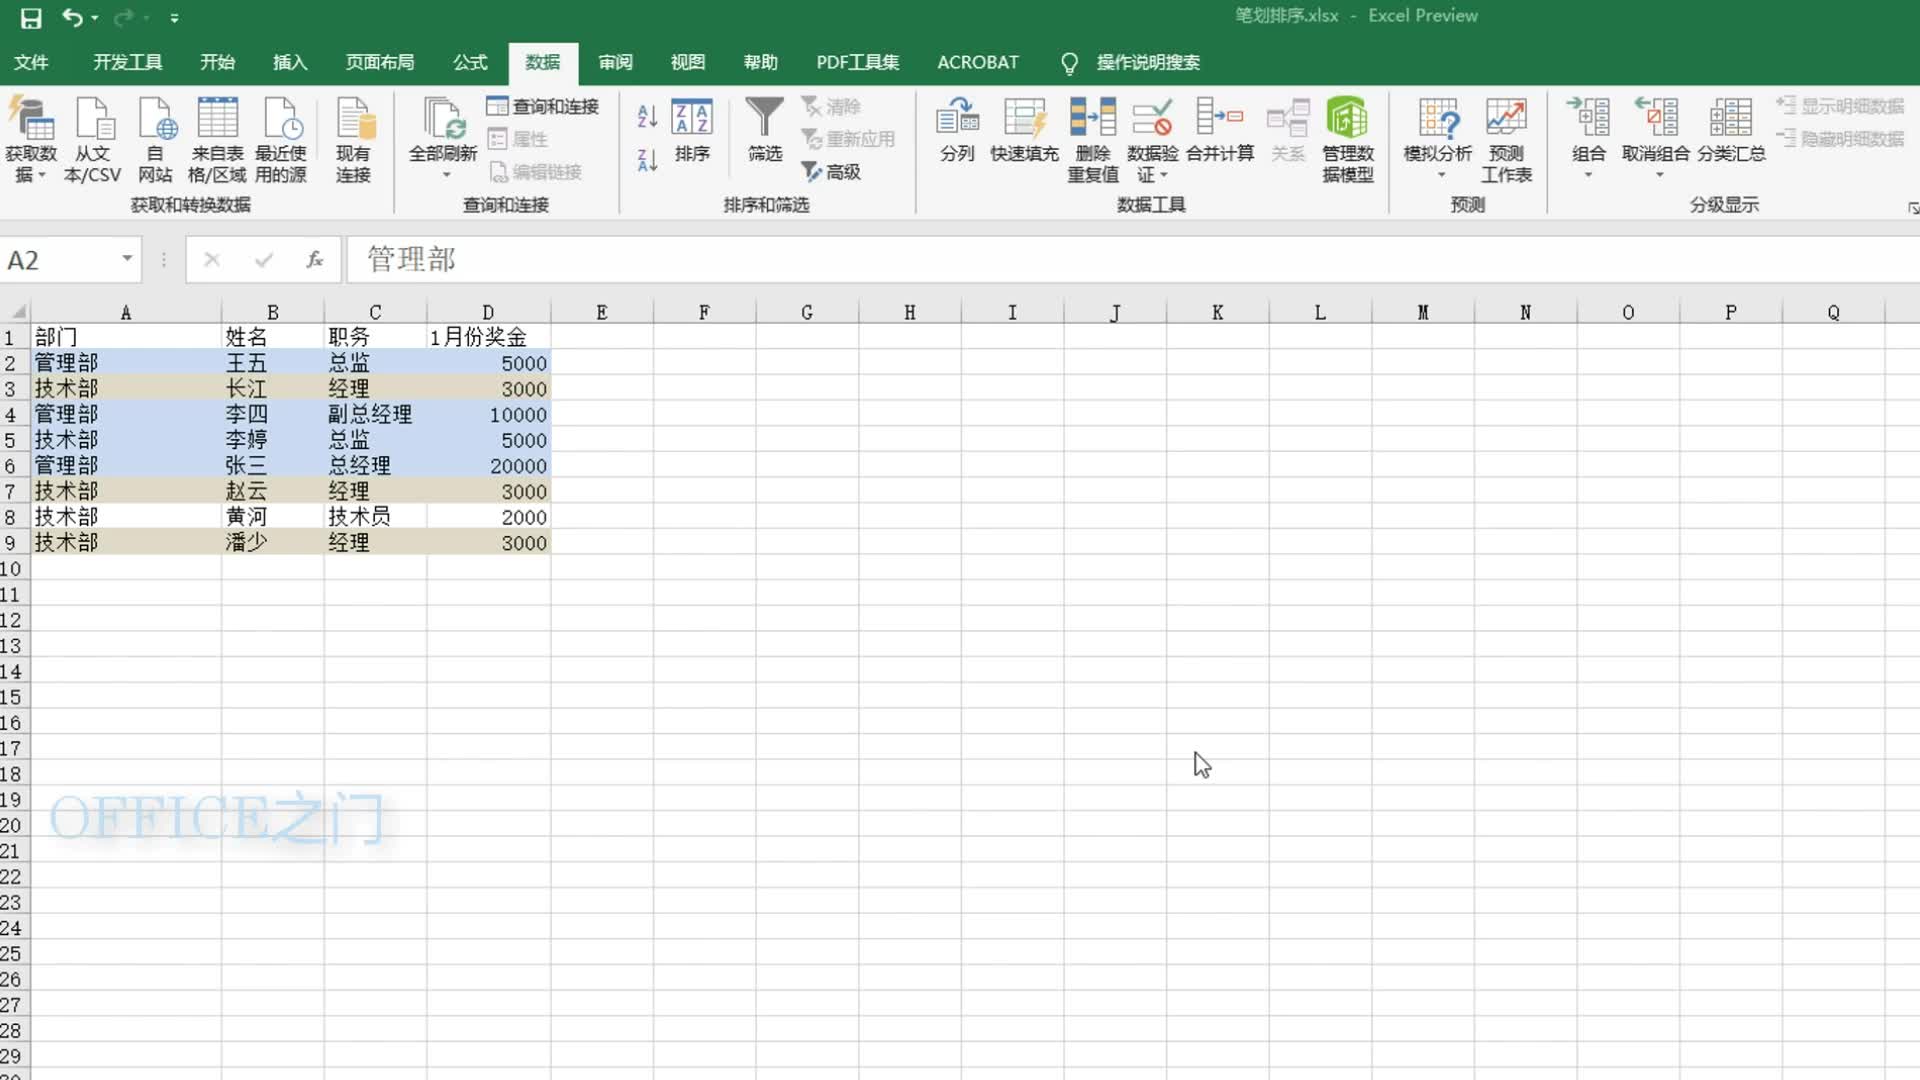
Task: Click the Show Detail (显示明细数据) button
Action: coord(1840,106)
